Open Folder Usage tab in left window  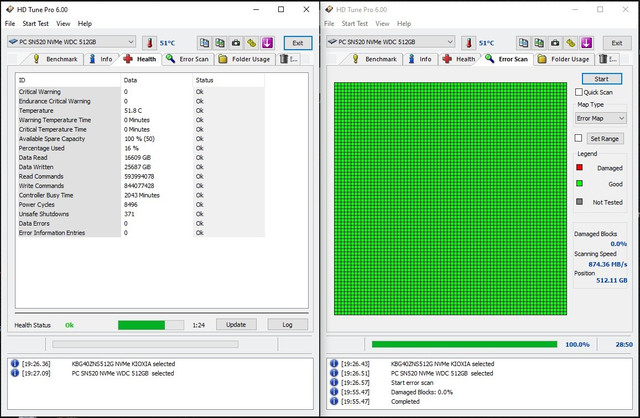pos(245,59)
